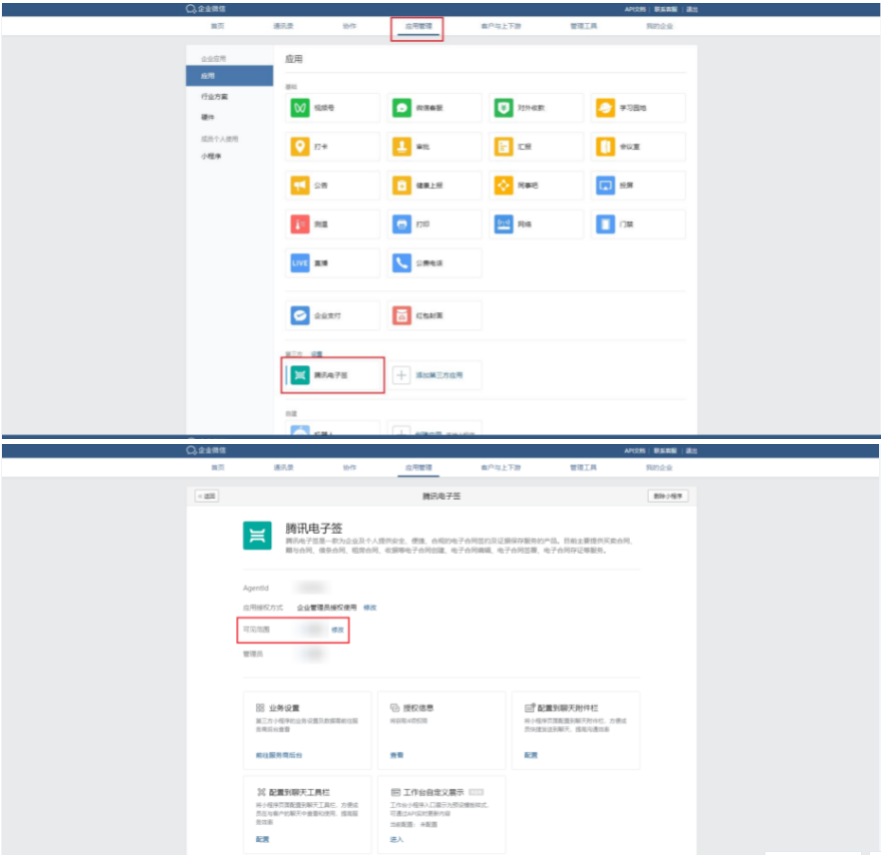Select 行业方案 in the left sidebar
The height and width of the screenshot is (855, 885).
[x=214, y=97]
